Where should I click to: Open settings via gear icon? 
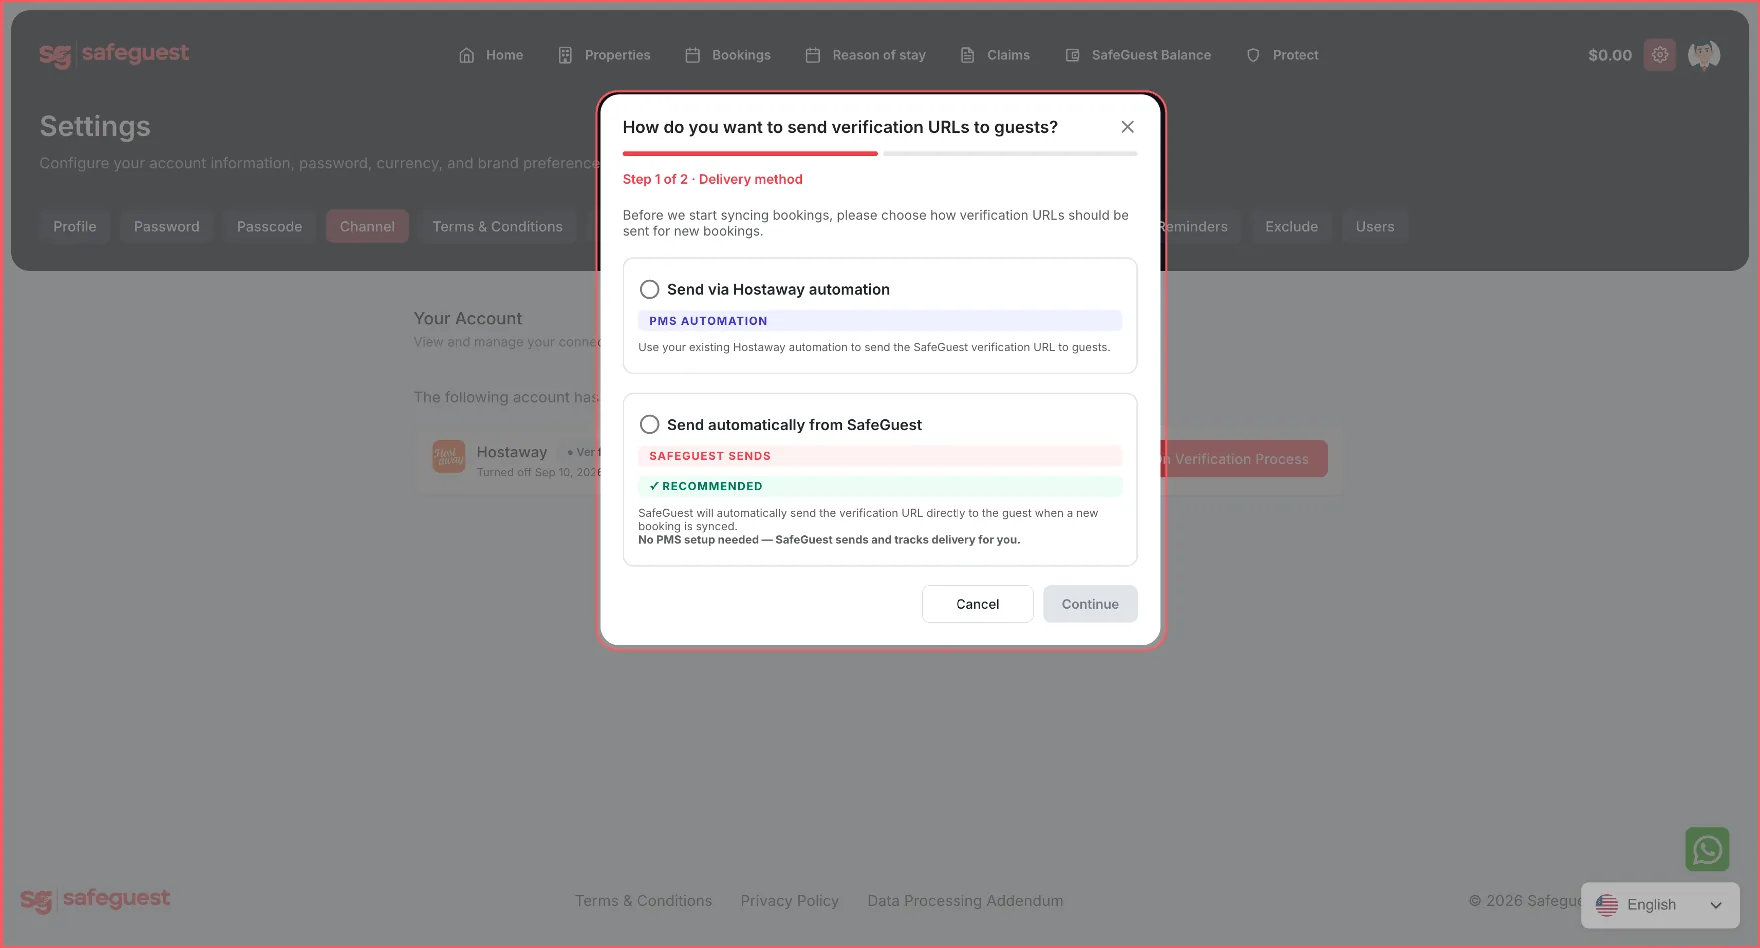[1660, 55]
